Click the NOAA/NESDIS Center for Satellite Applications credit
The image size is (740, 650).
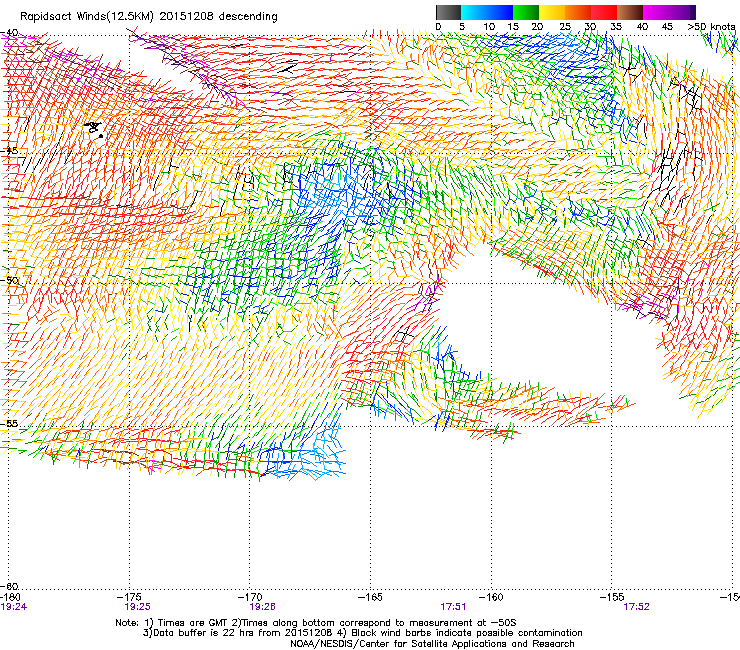432,644
